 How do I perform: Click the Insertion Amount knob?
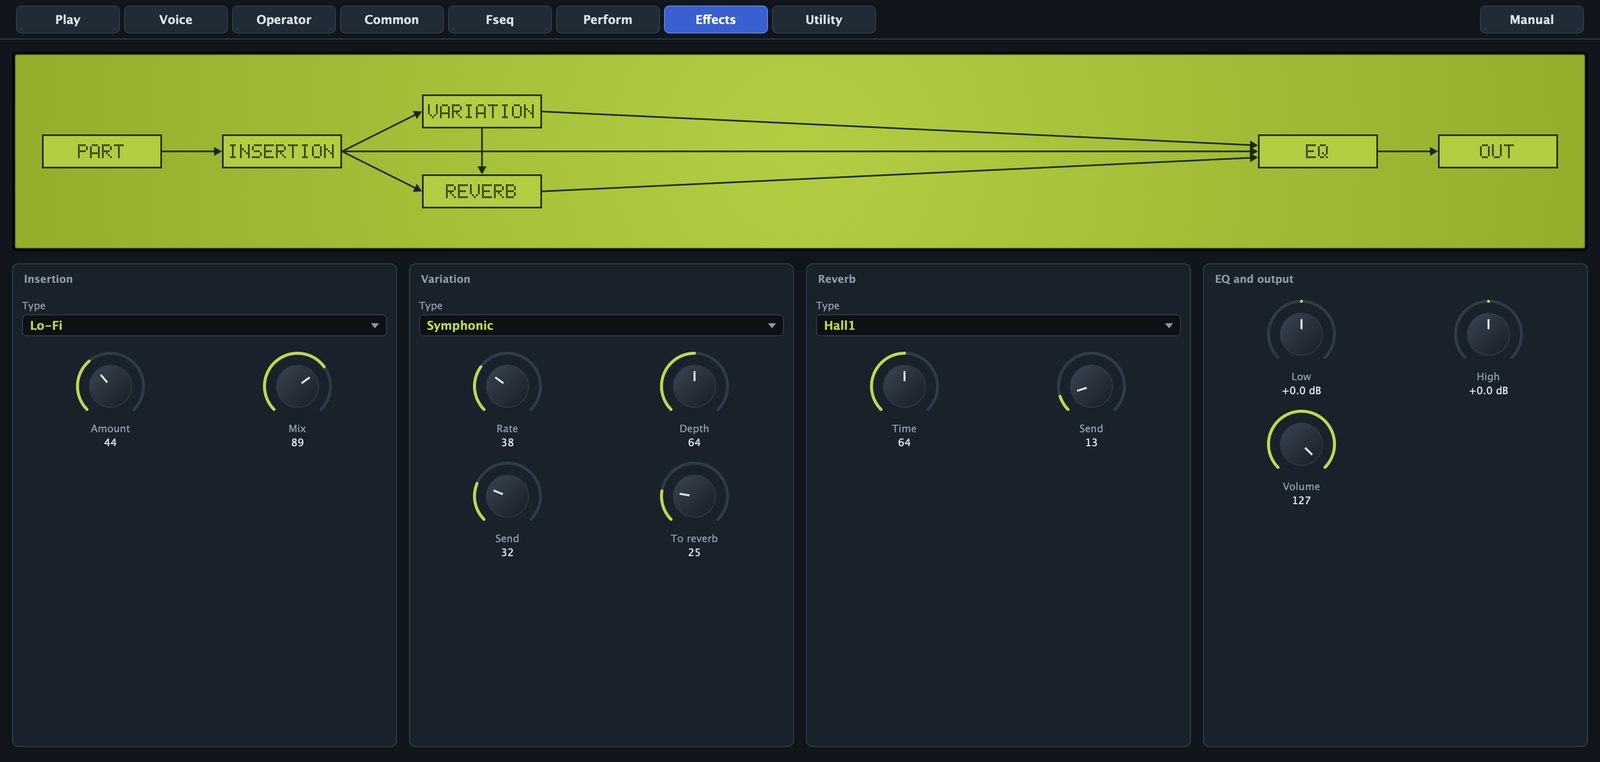(x=110, y=386)
